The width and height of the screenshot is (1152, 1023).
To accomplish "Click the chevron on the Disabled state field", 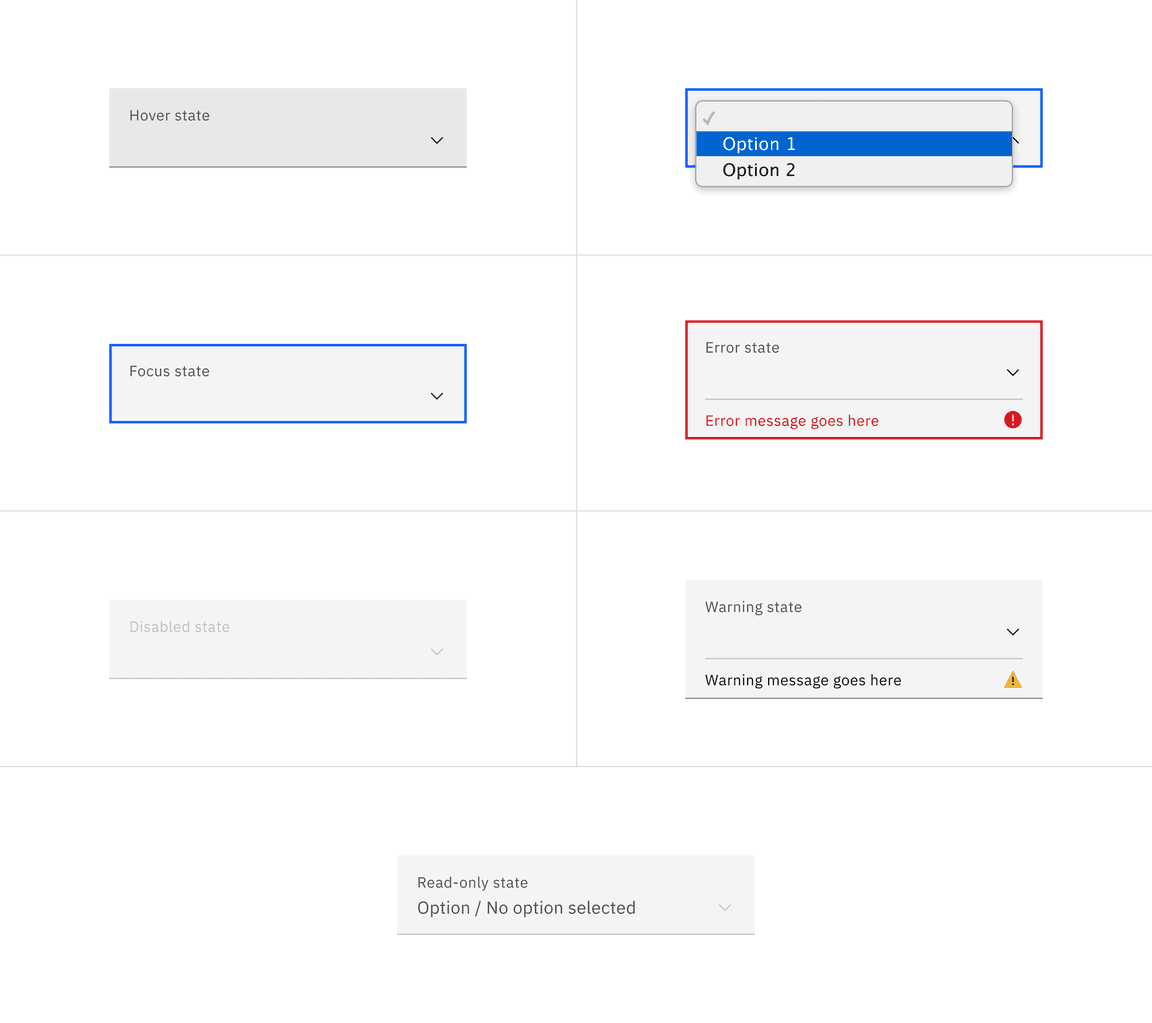I will point(436,652).
